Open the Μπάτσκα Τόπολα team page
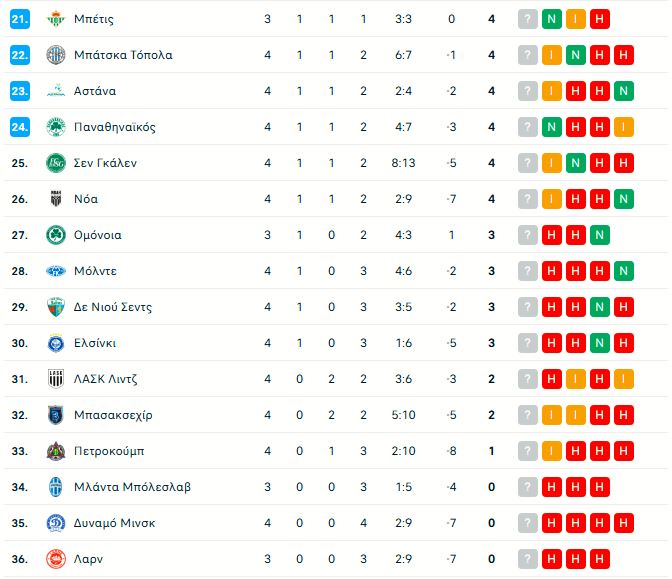Viewport: 672px width, 579px height. click(x=123, y=55)
